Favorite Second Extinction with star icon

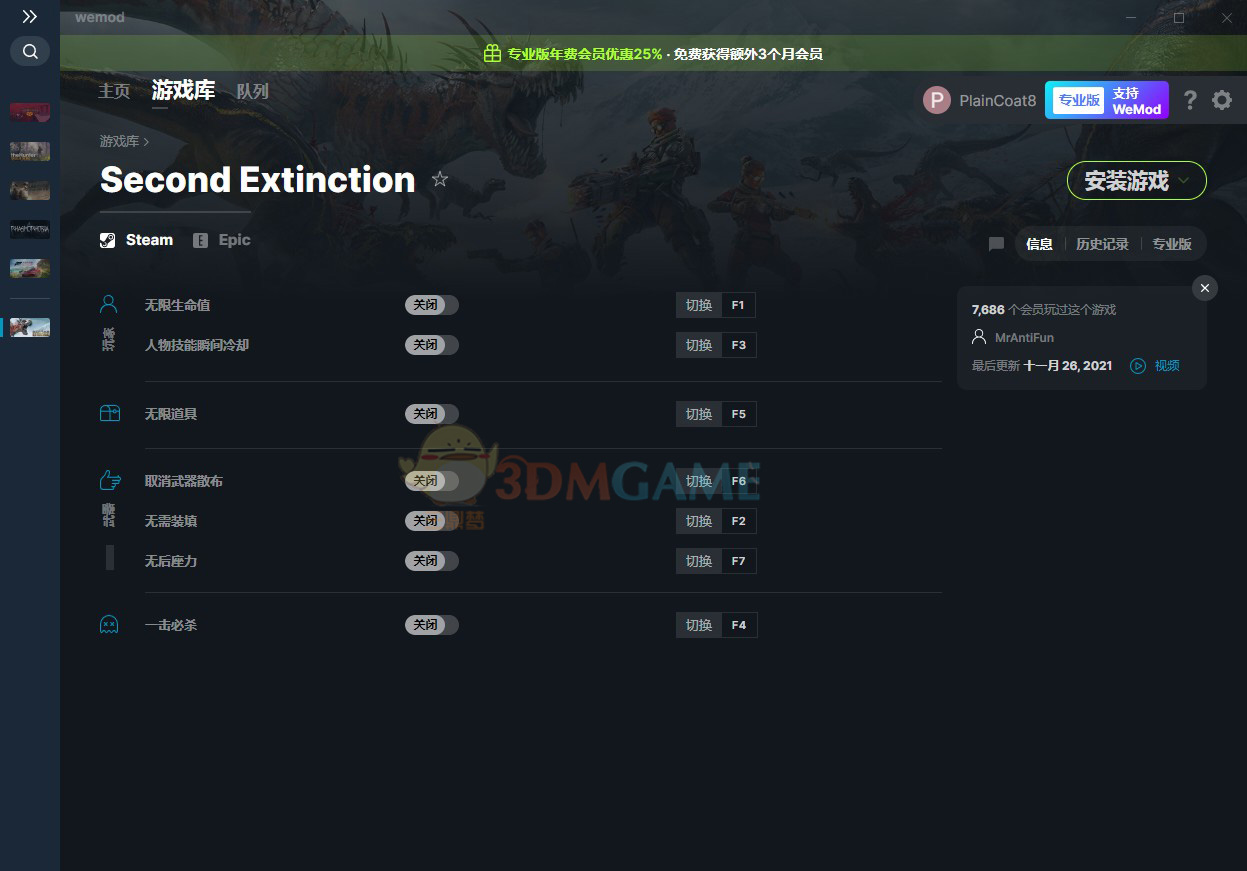(x=440, y=180)
